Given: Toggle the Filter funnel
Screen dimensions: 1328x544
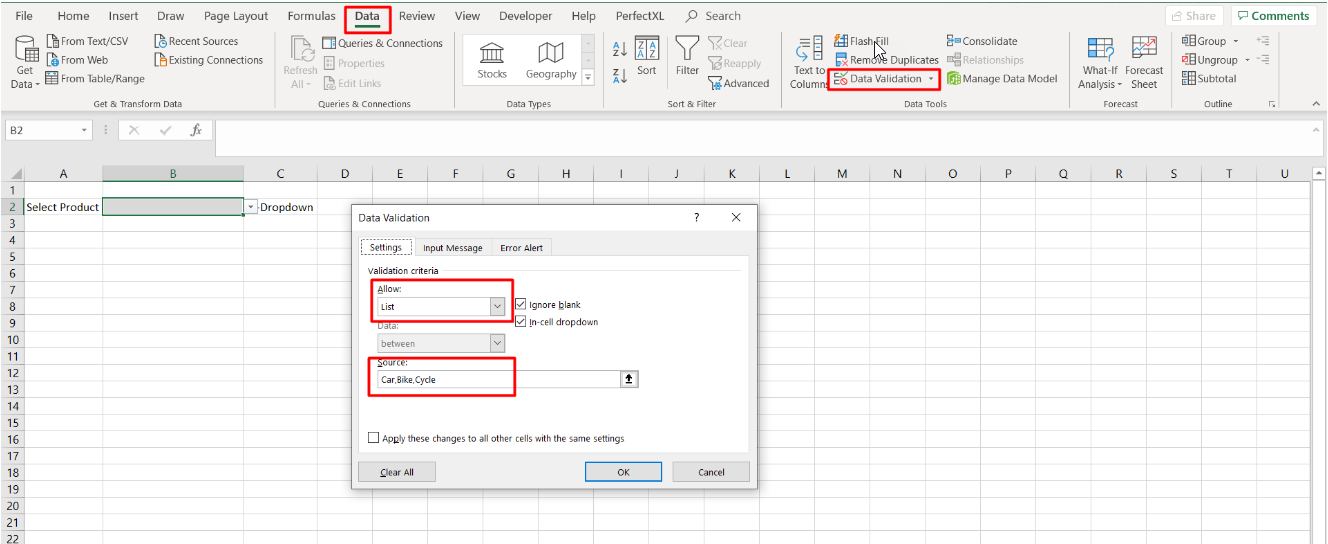Looking at the screenshot, I should tap(687, 57).
